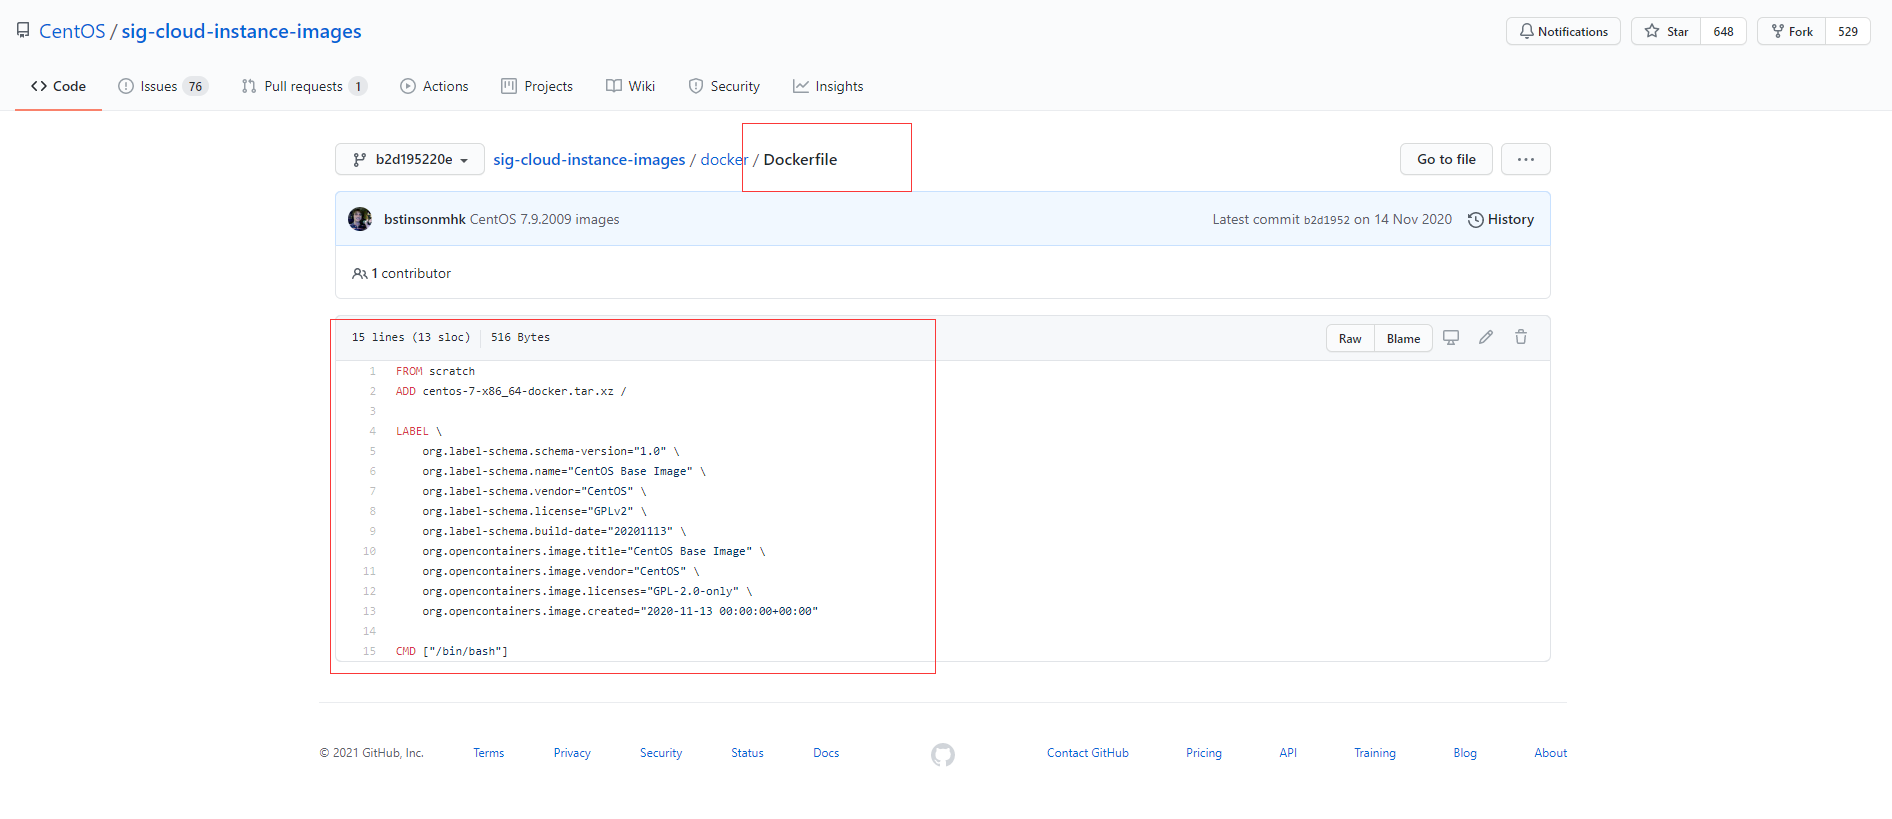The width and height of the screenshot is (1892, 819).
Task: View the Insights tab
Action: 828,86
